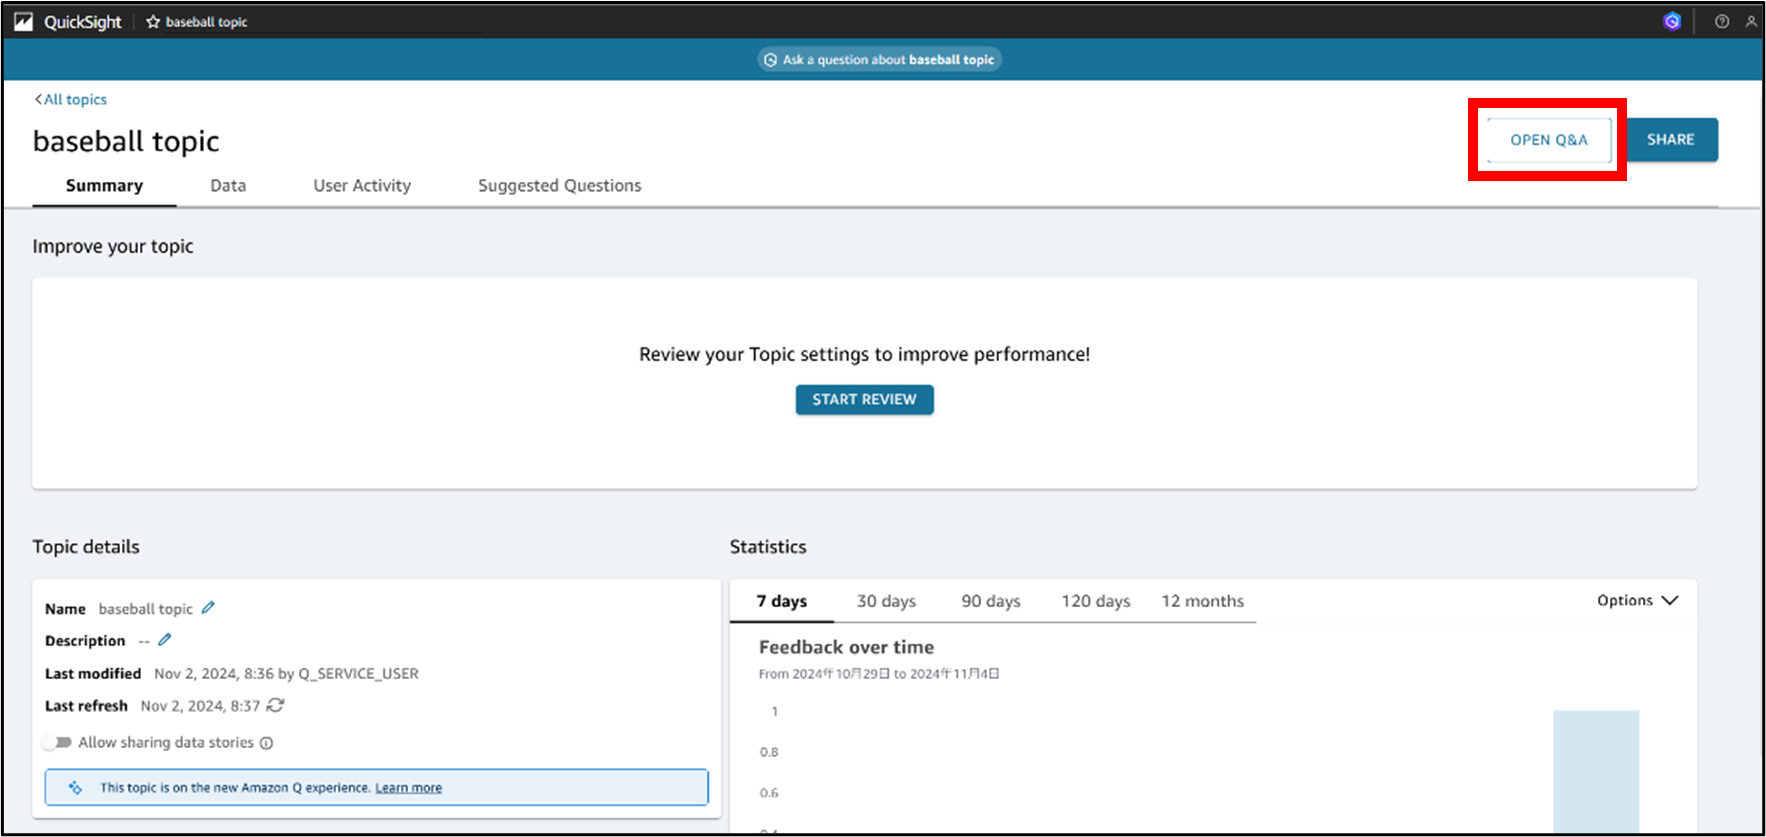
Task: Open the user account icon
Action: click(1751, 21)
